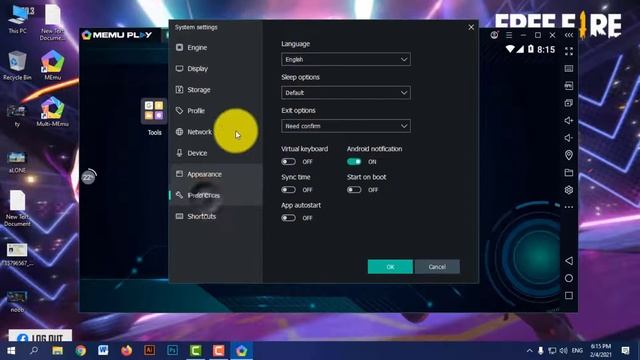
Task: Click MEmu fullscreen icon in sidebar
Action: (569, 51)
